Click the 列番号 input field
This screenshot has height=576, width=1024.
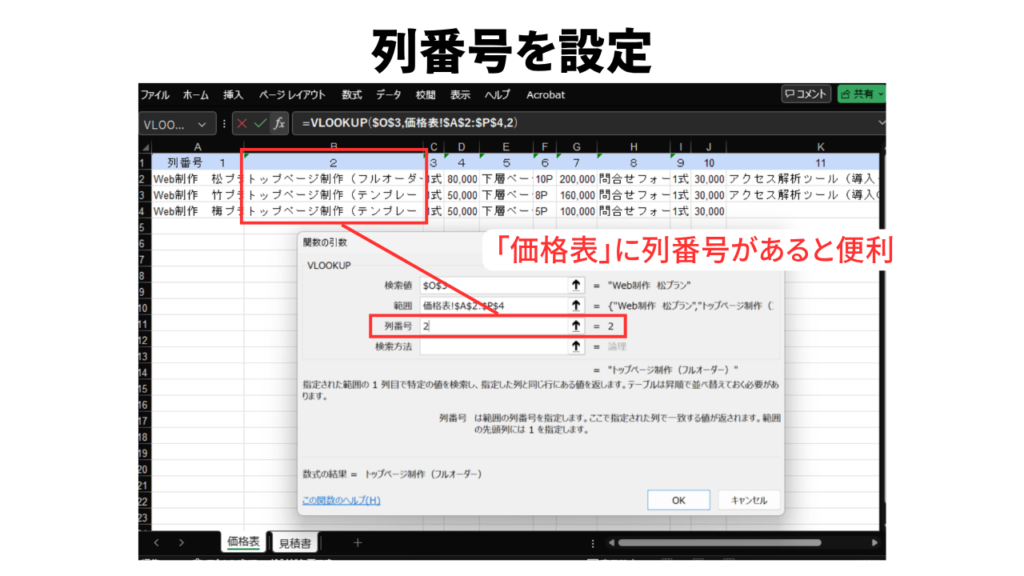tap(494, 326)
